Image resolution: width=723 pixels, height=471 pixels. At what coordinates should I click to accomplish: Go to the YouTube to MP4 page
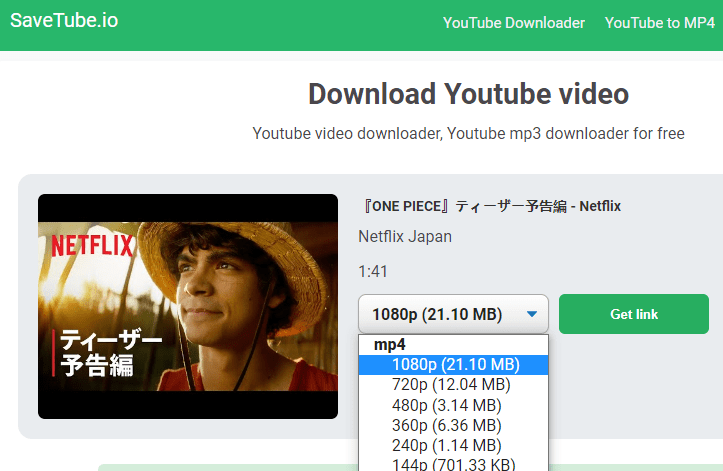(659, 23)
